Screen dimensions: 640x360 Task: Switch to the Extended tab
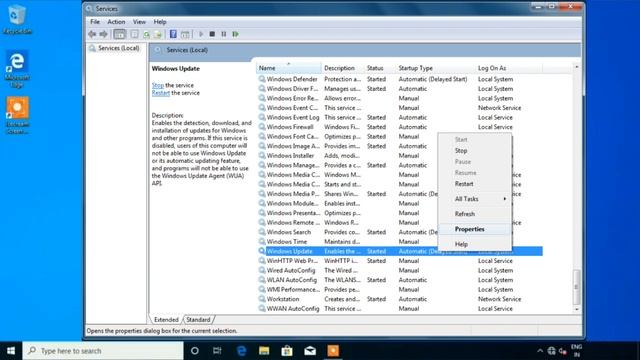click(x=166, y=320)
